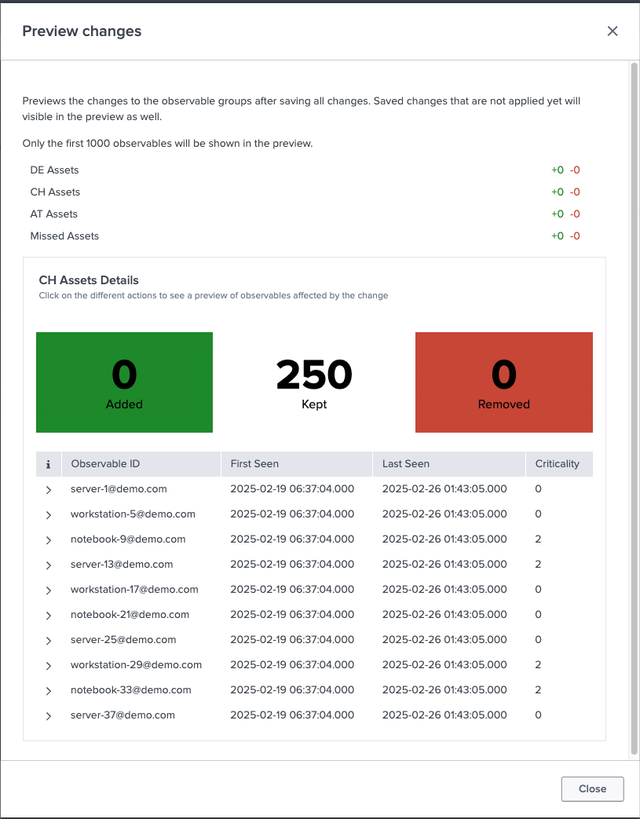Click Last Seen value of notebook-33@demo.com
640x819 pixels.
[445, 689]
